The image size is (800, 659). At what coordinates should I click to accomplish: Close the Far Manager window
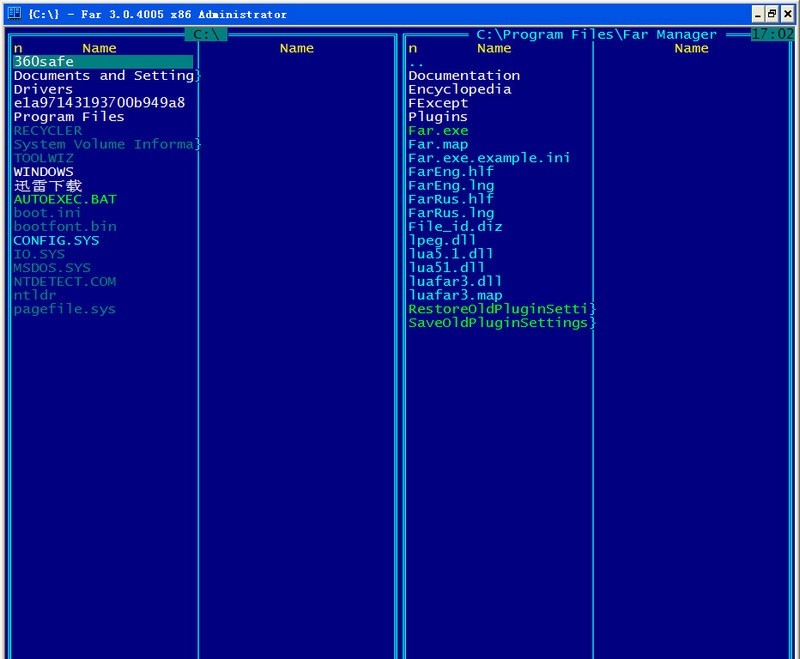click(x=787, y=14)
